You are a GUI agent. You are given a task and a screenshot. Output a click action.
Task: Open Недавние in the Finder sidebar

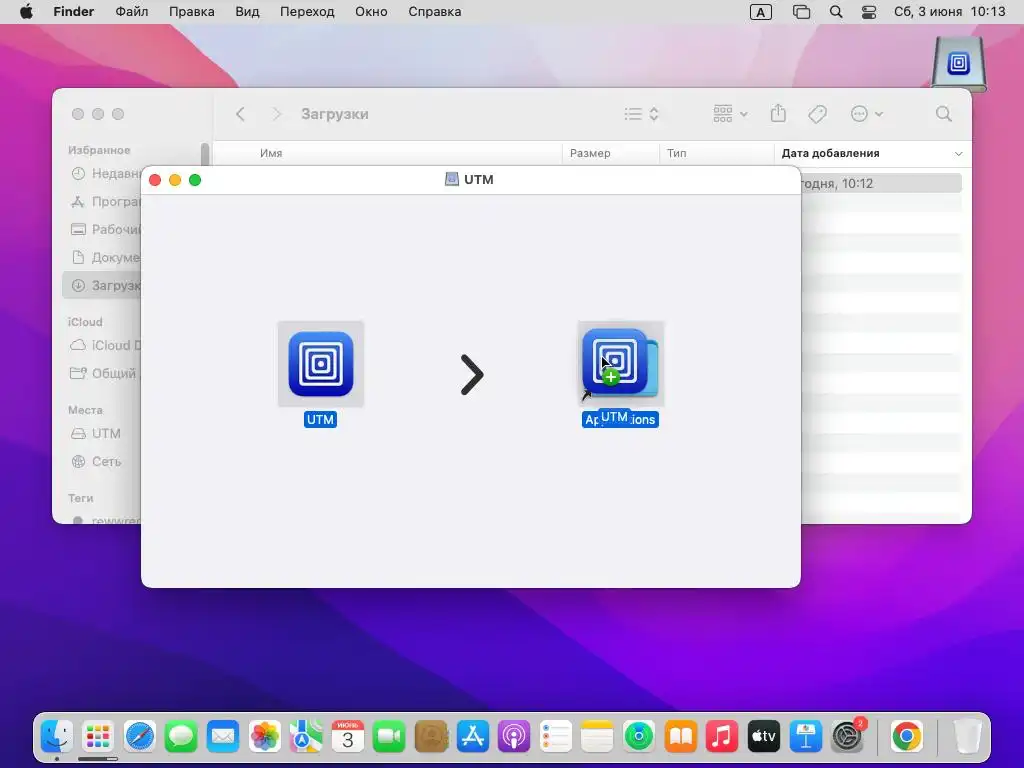[104, 174]
